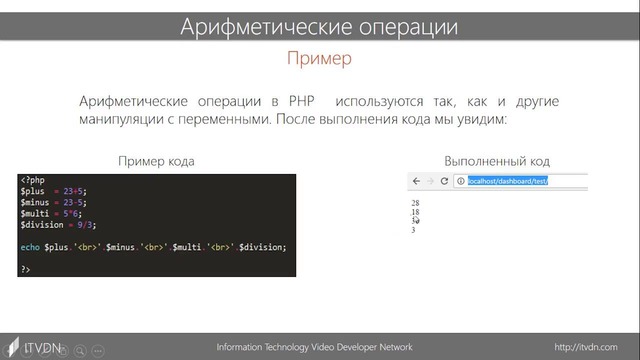This screenshot has width=640, height=360.
Task: Click the output value "18"
Action: [415, 212]
